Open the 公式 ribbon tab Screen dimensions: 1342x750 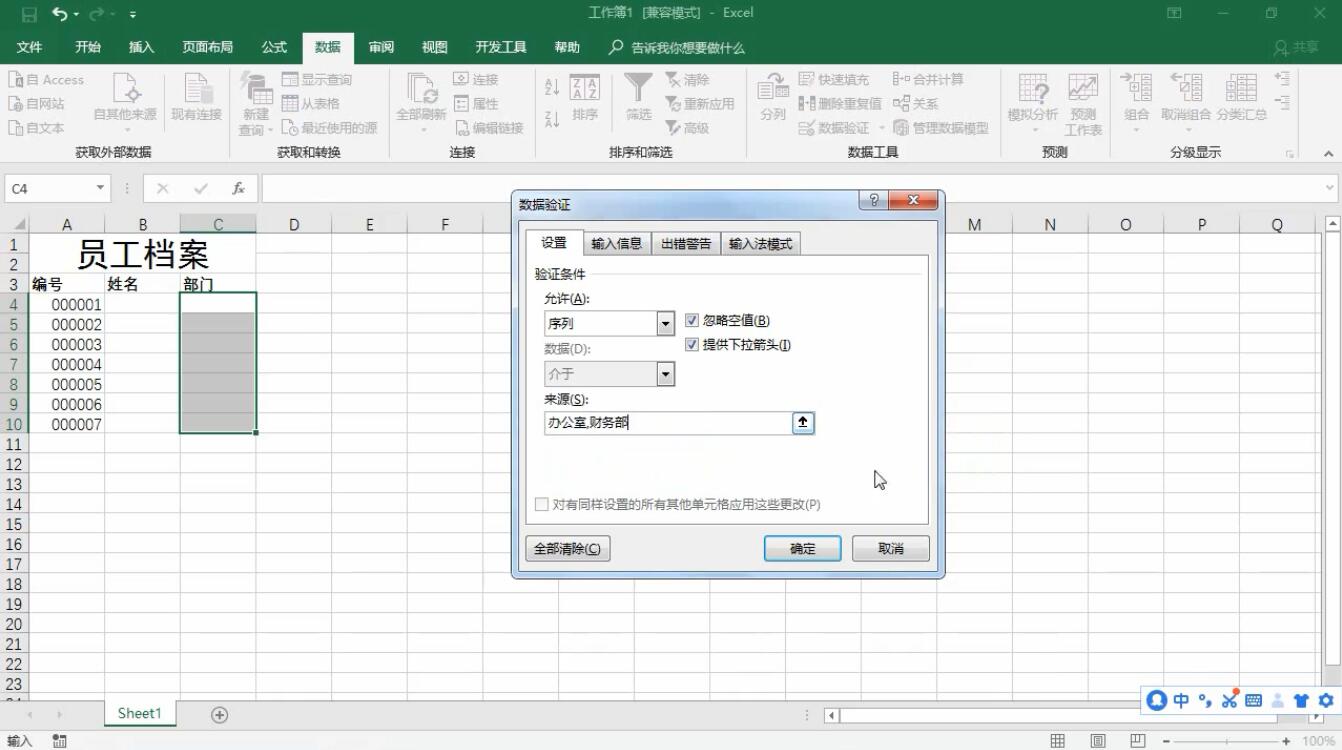[x=274, y=47]
